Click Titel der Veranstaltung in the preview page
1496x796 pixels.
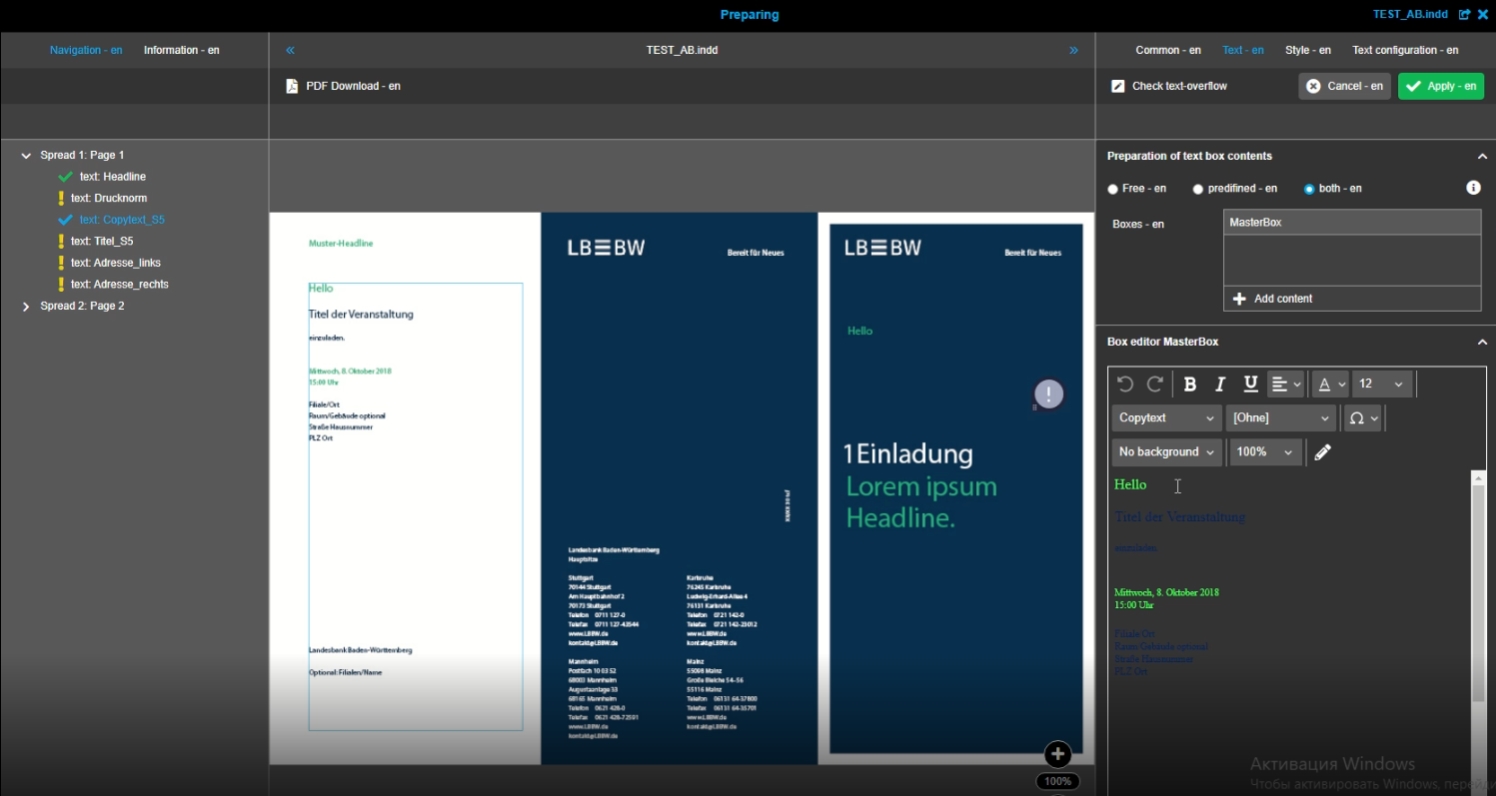pos(361,314)
